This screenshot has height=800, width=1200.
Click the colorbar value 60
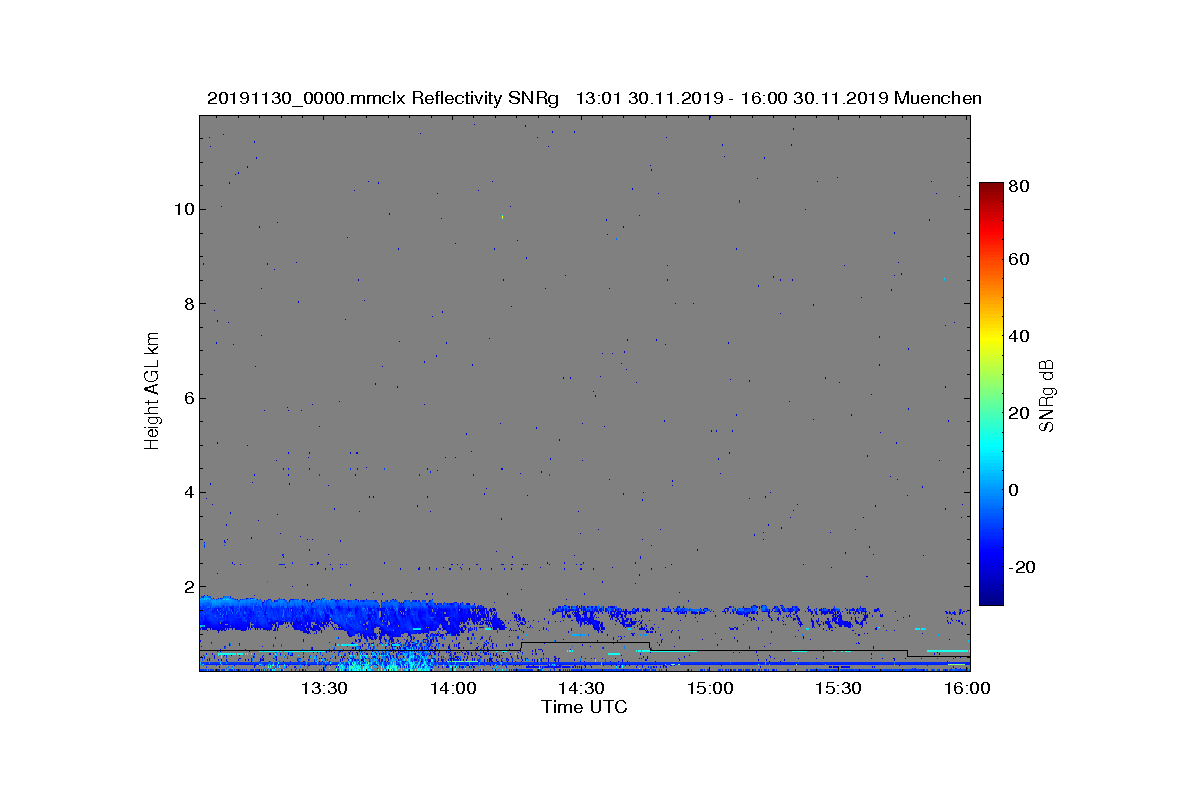click(x=1021, y=260)
